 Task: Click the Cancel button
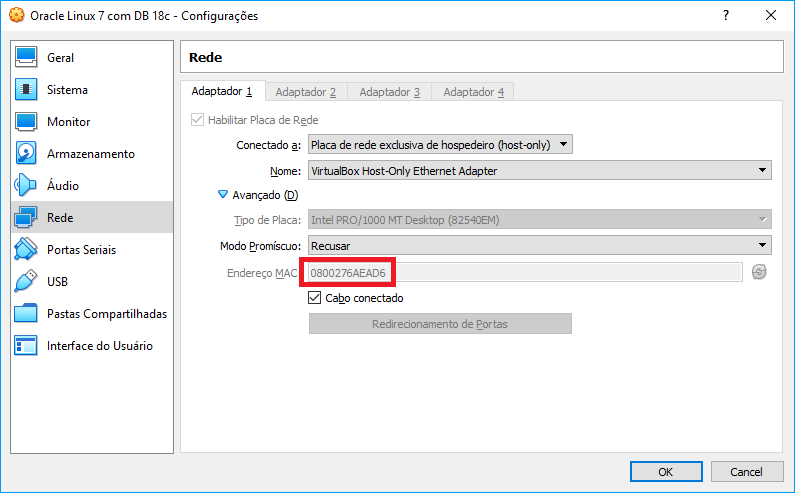coord(746,472)
